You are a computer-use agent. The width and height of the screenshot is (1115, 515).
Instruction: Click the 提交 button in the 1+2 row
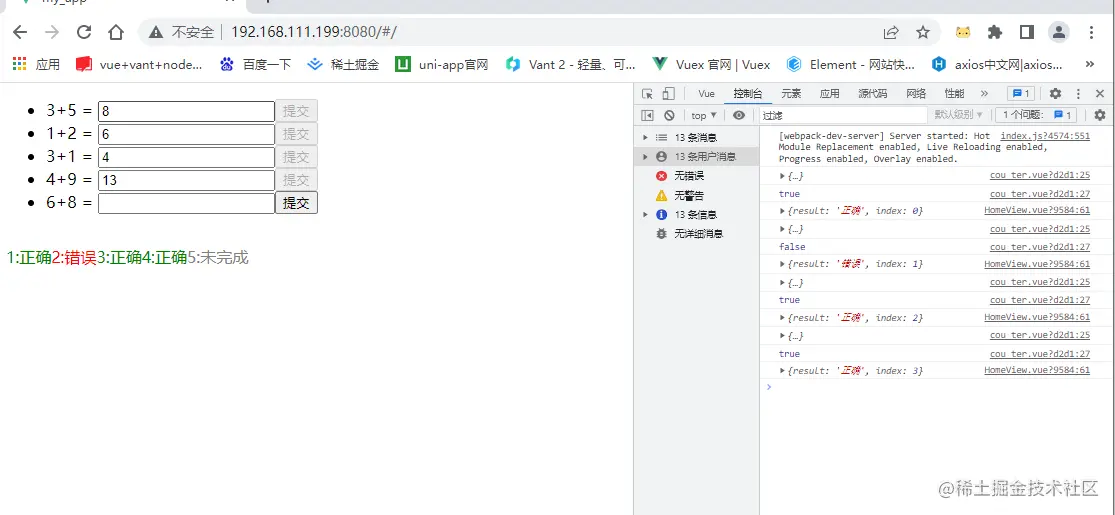296,134
